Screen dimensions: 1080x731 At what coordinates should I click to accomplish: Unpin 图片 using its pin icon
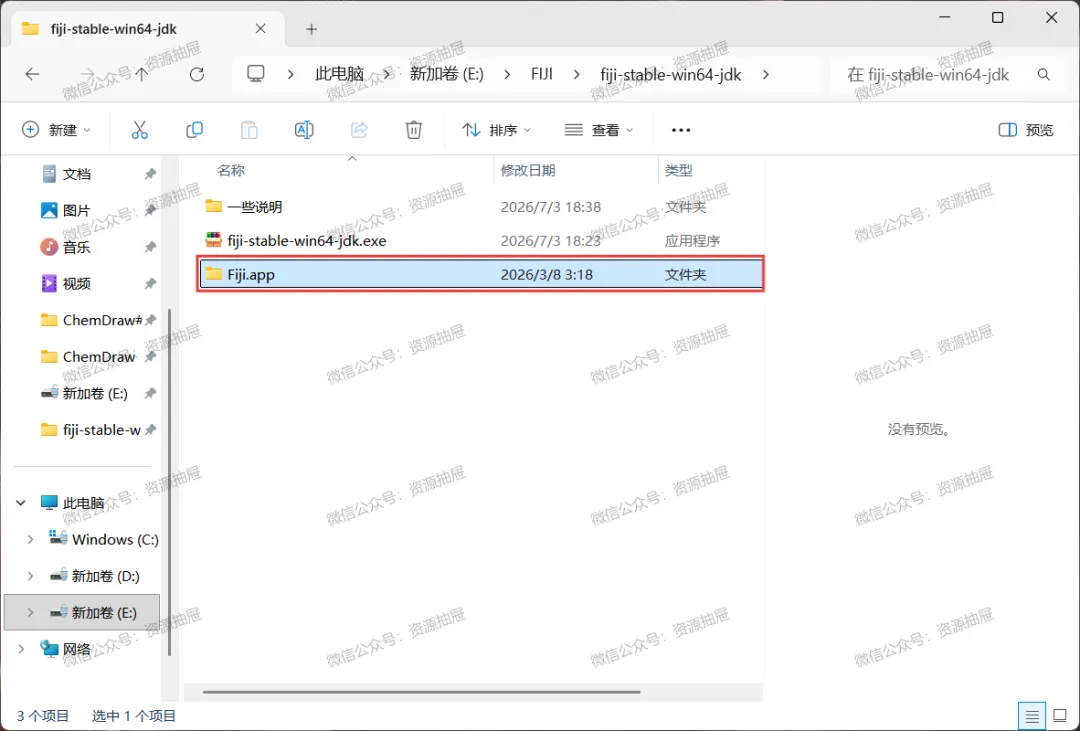pyautogui.click(x=149, y=210)
